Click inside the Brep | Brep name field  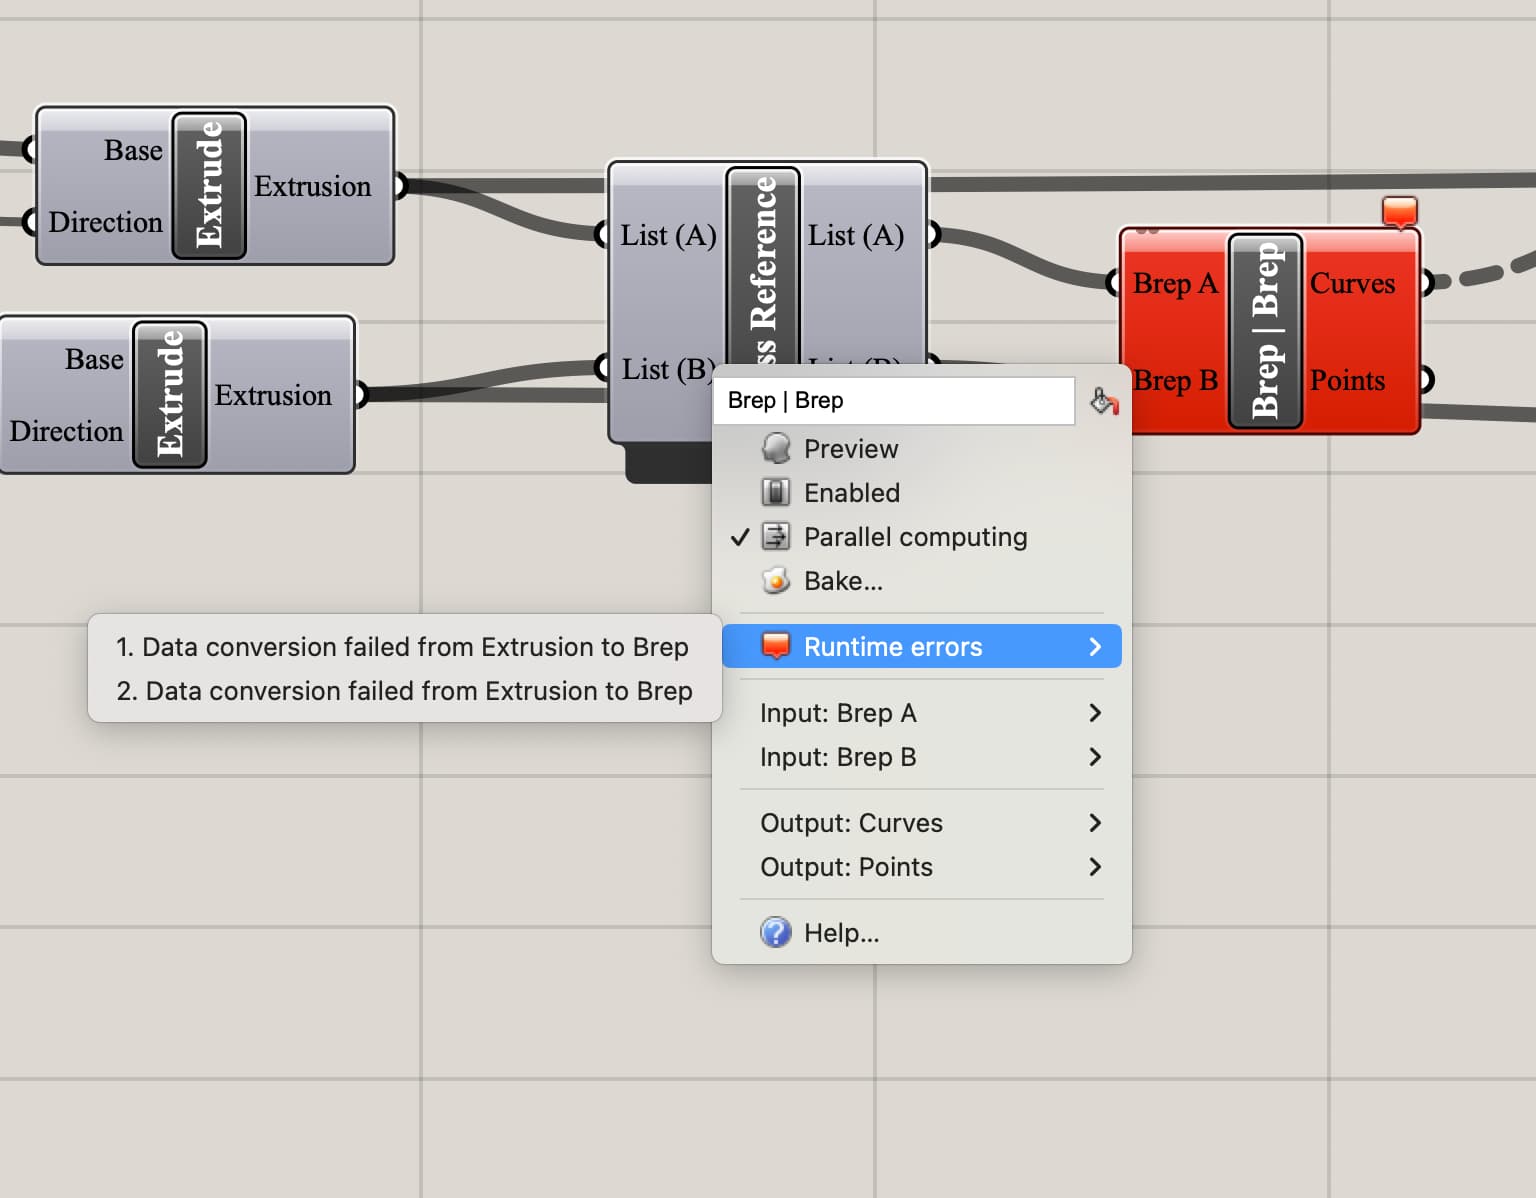coord(893,400)
